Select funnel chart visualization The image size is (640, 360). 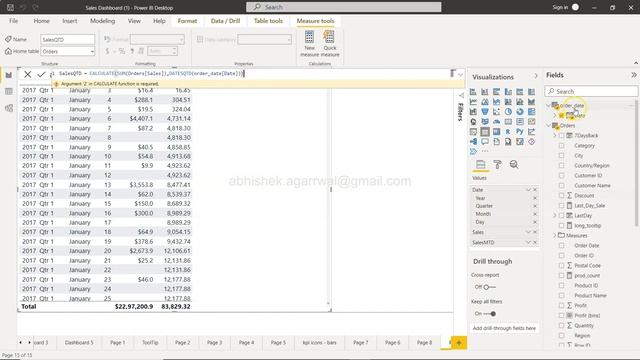(485, 111)
